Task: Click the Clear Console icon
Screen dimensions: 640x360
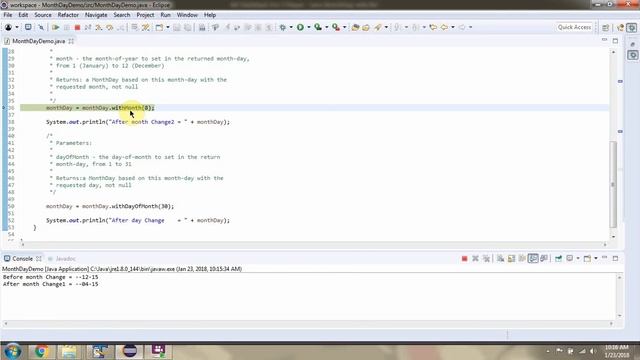Action: point(500,258)
